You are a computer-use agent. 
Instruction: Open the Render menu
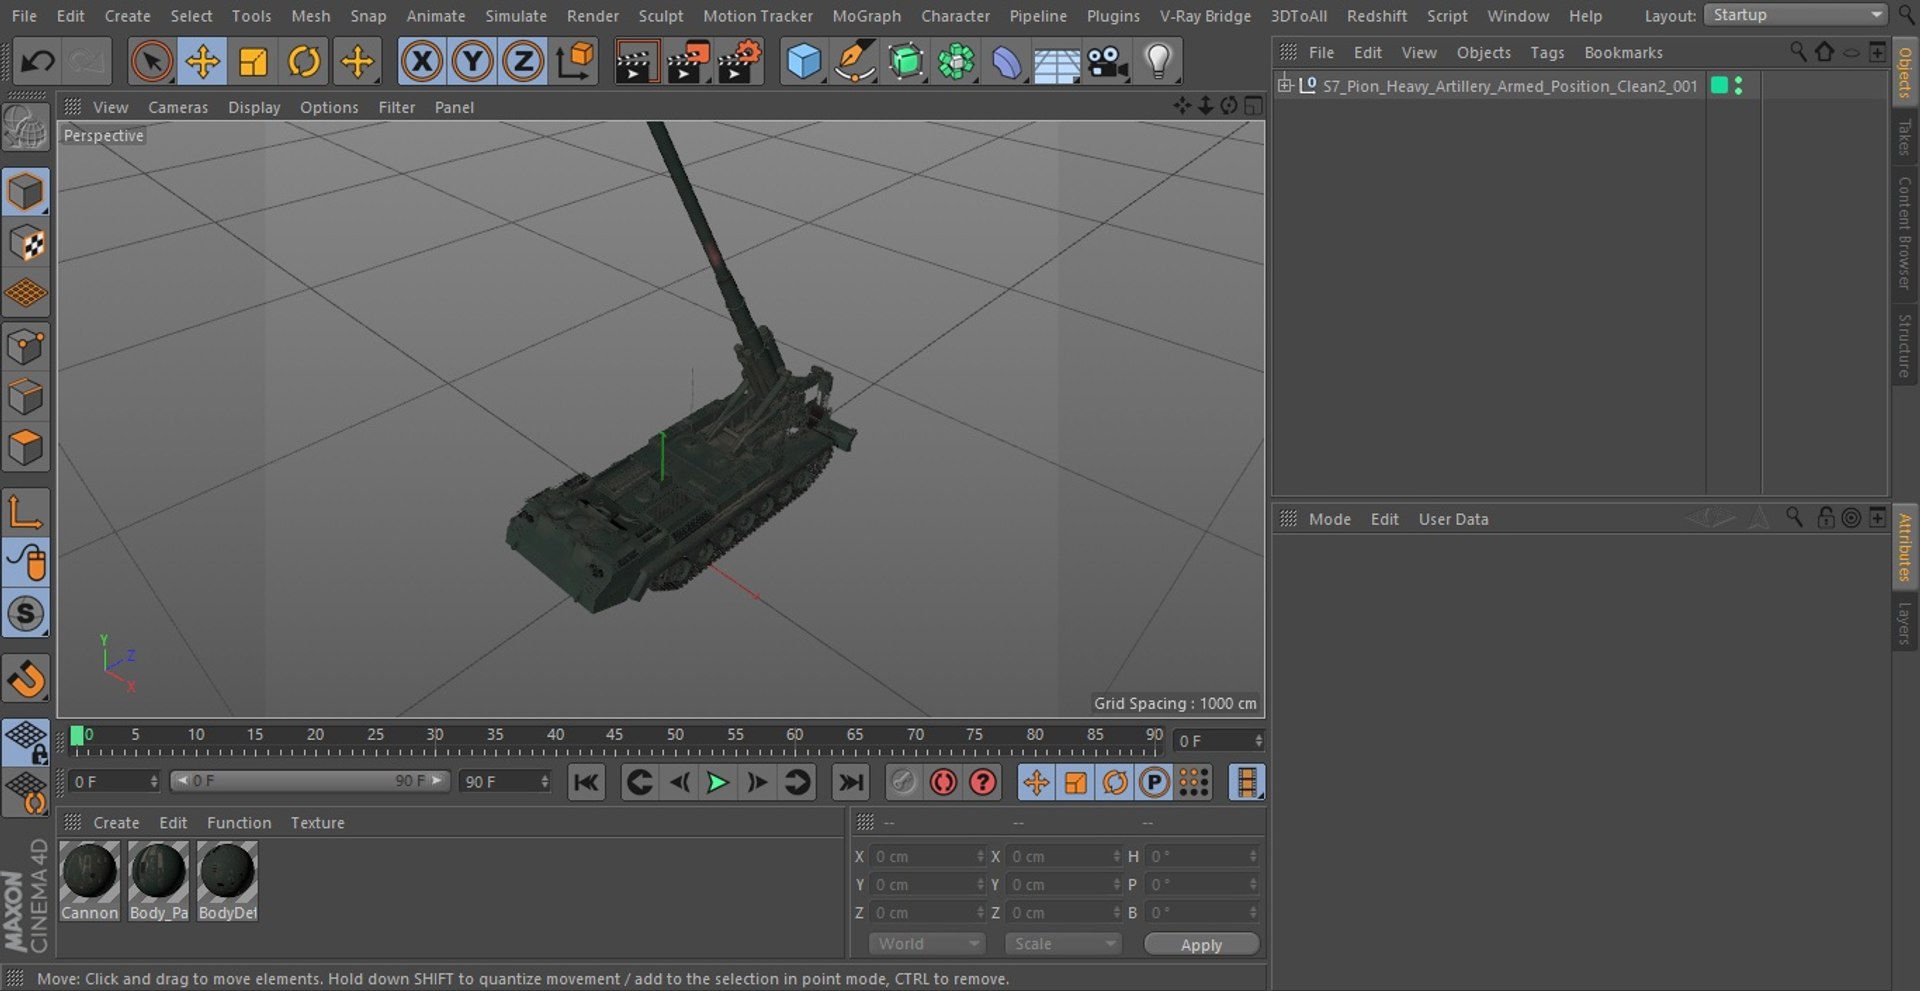pos(593,16)
